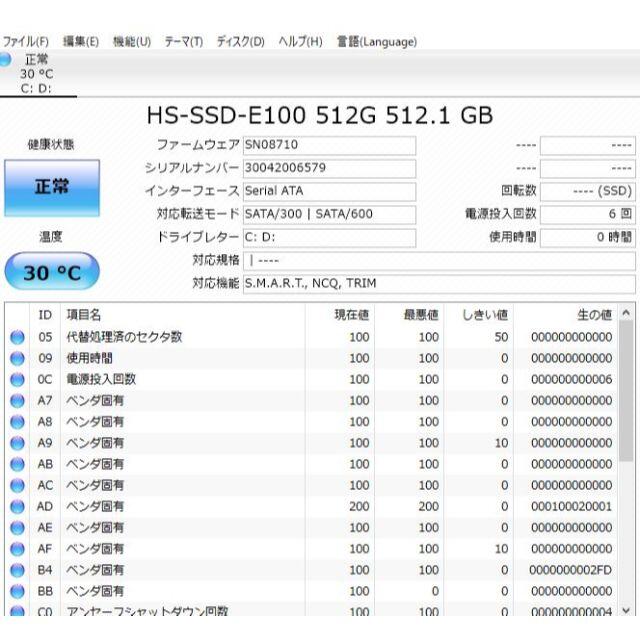Click the scroll down arrow of SMART list
Image resolution: width=640 pixels, height=640 pixels.
[x=626, y=611]
